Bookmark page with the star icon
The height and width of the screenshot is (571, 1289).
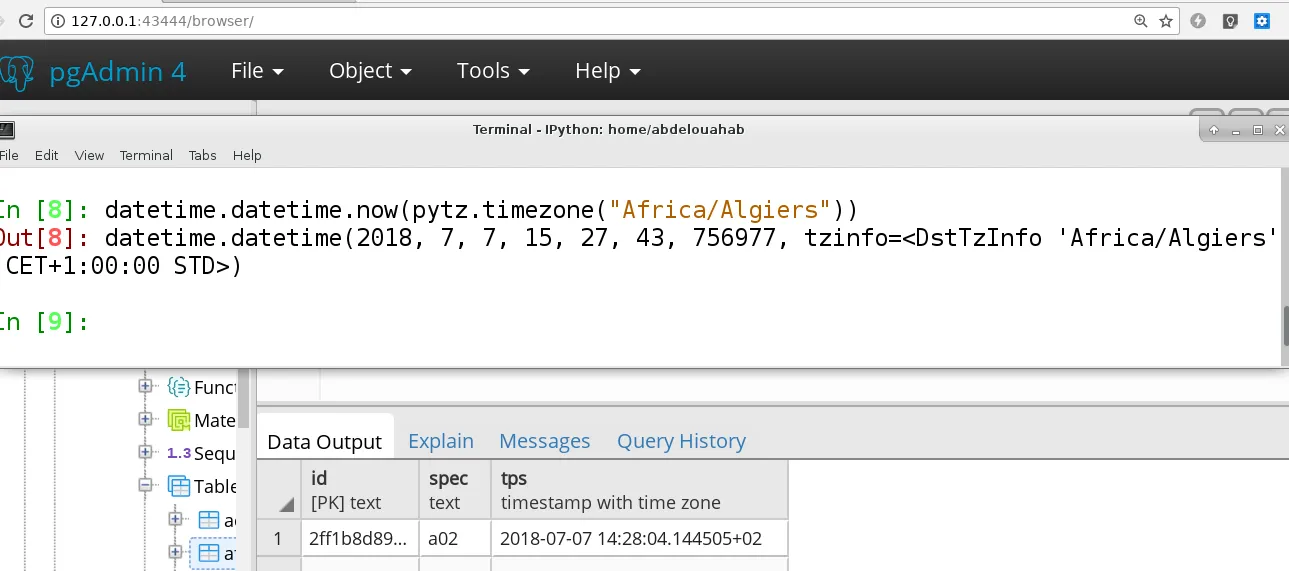[1166, 21]
